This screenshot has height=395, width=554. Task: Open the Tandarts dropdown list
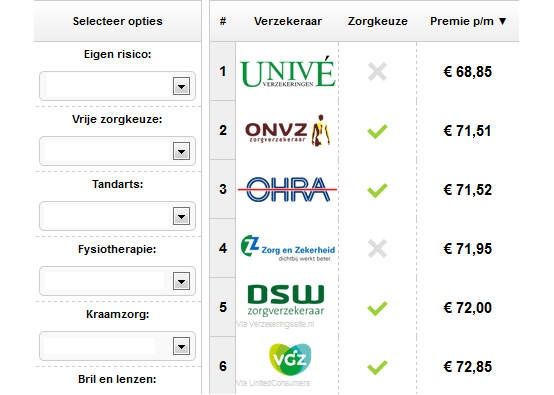point(117,216)
